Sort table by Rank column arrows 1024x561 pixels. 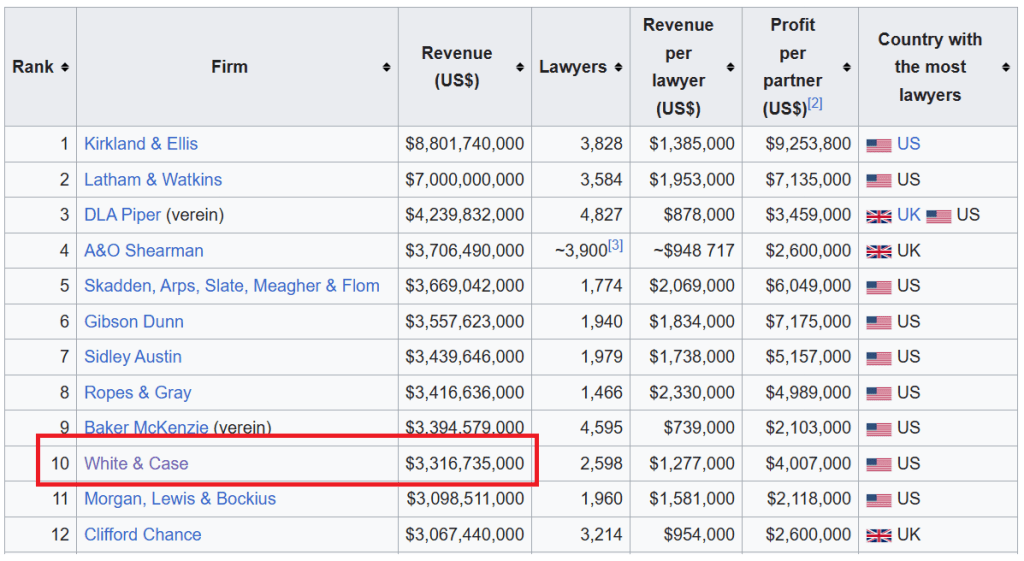65,67
